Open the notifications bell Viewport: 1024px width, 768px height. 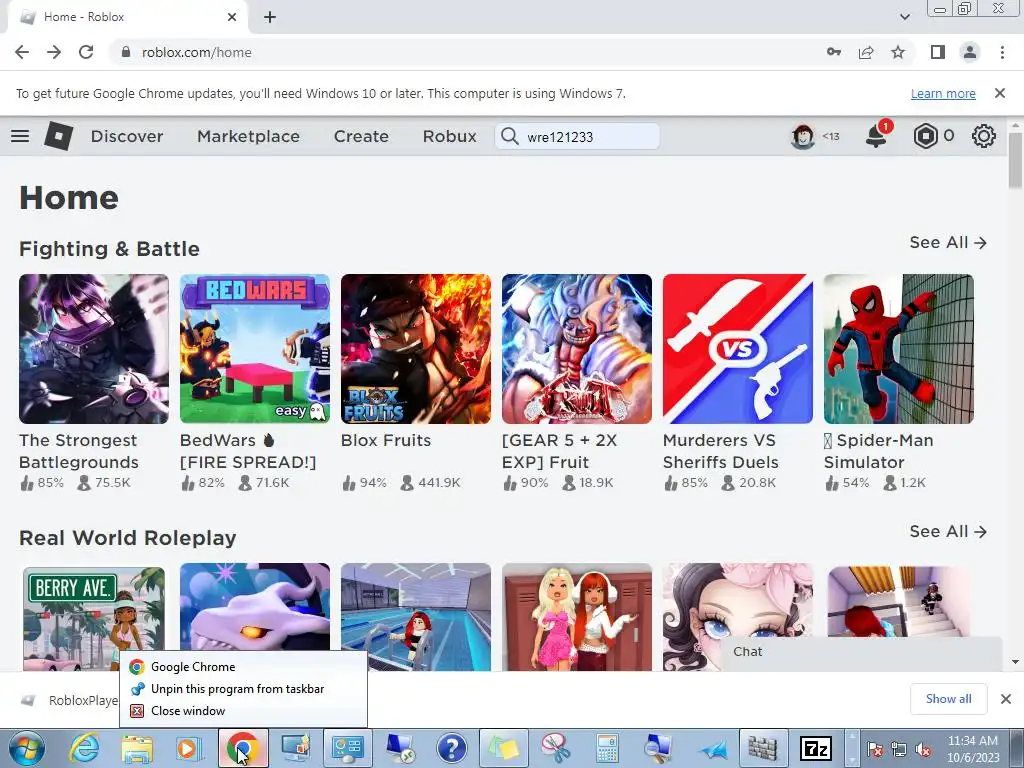[876, 136]
